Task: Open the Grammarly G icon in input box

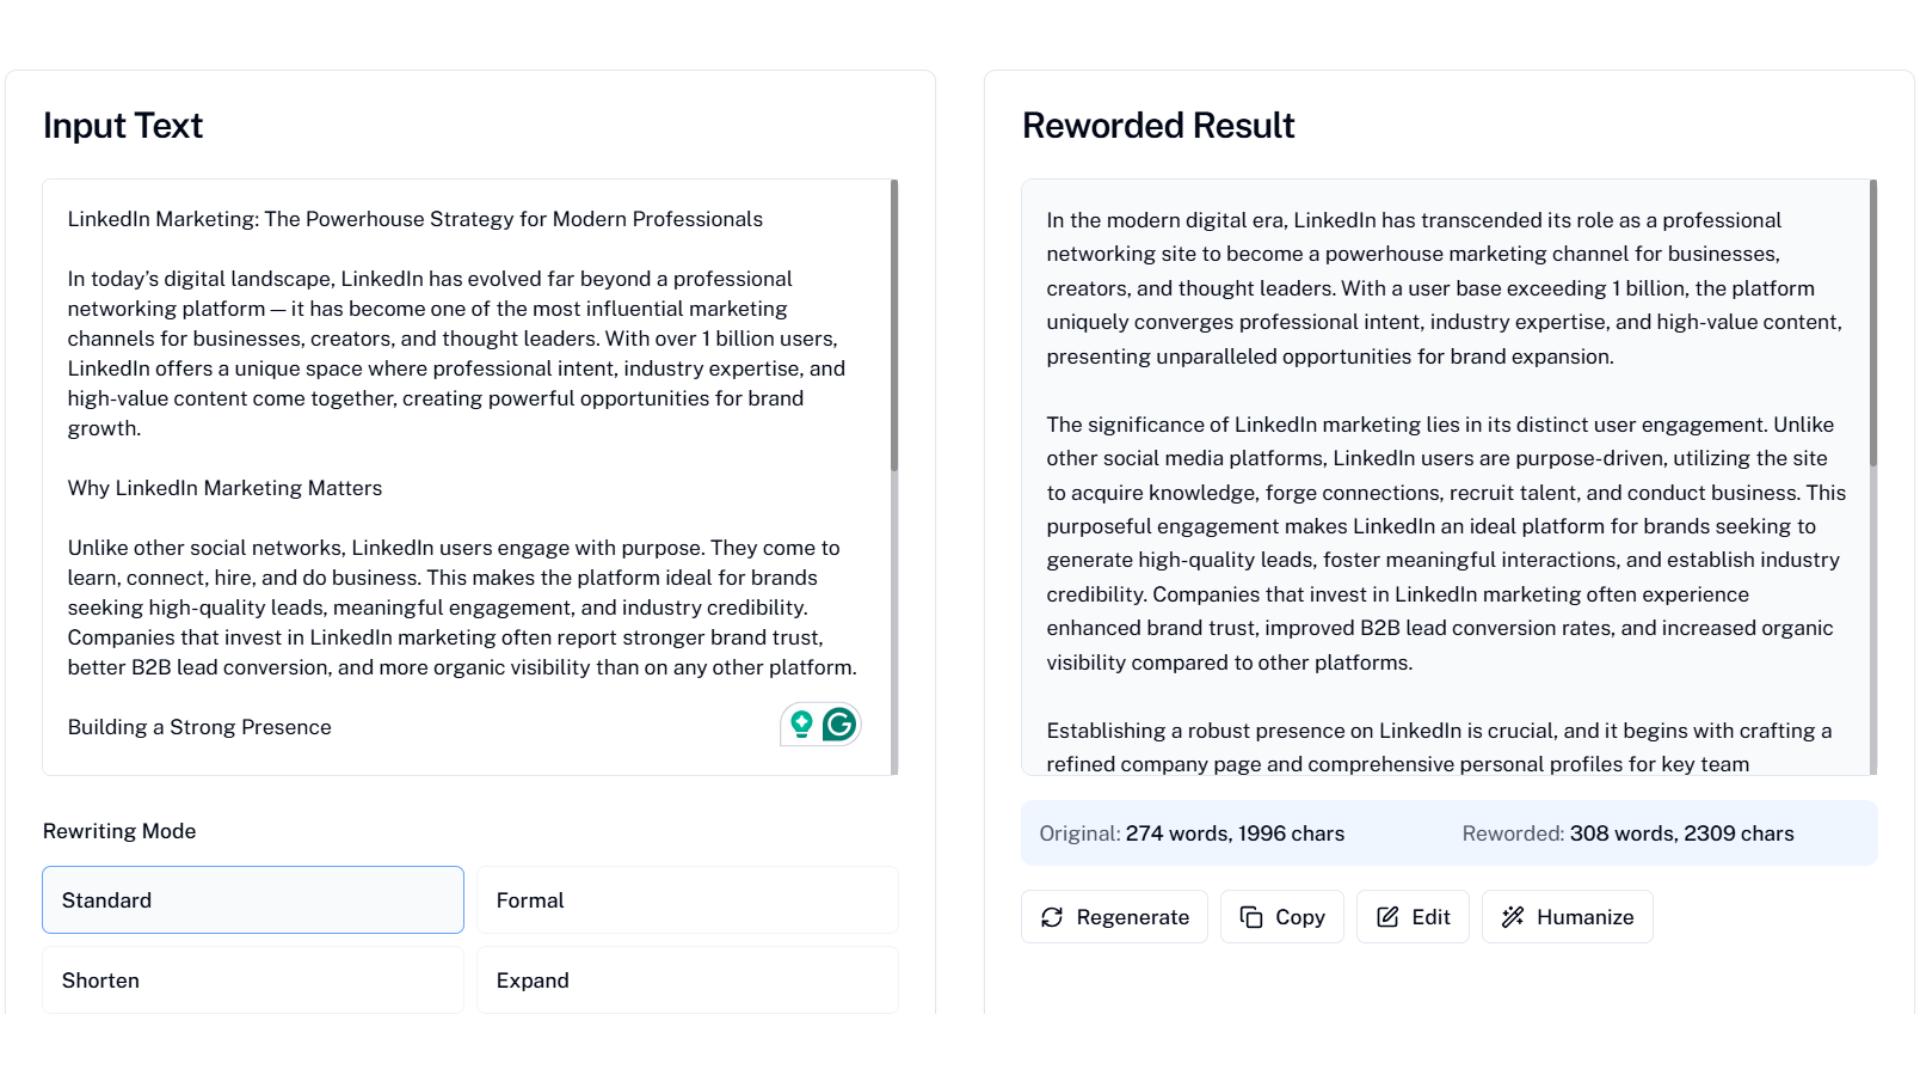Action: coord(840,724)
